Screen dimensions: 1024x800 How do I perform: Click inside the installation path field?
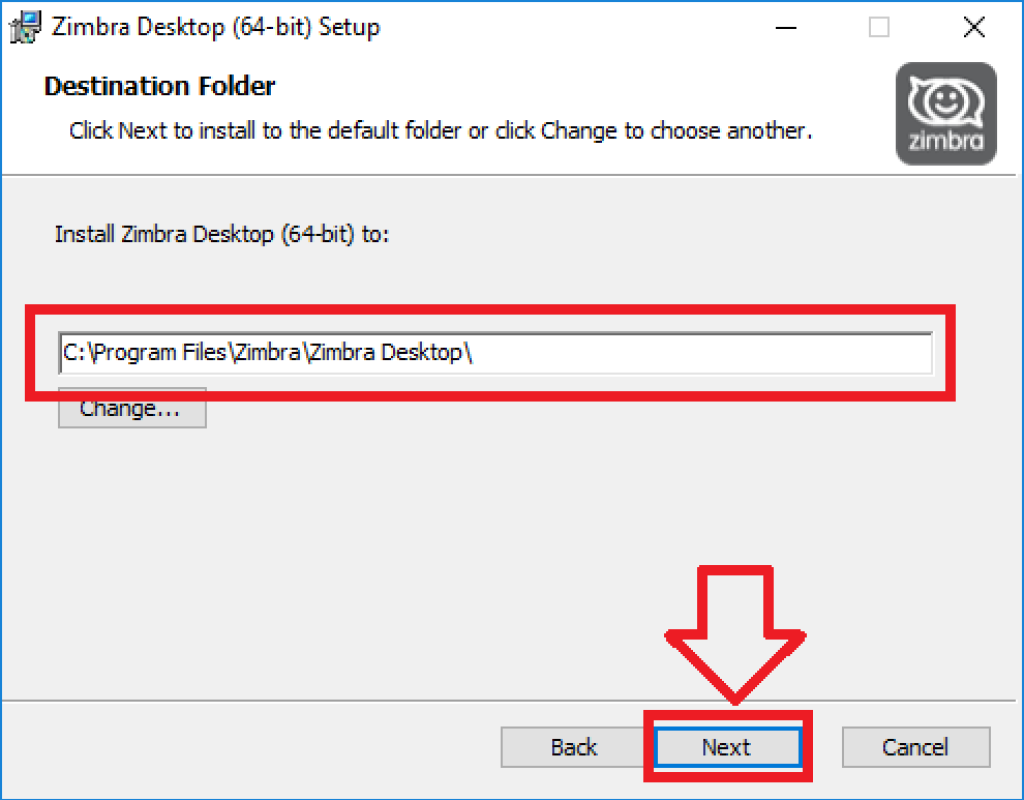coord(496,353)
